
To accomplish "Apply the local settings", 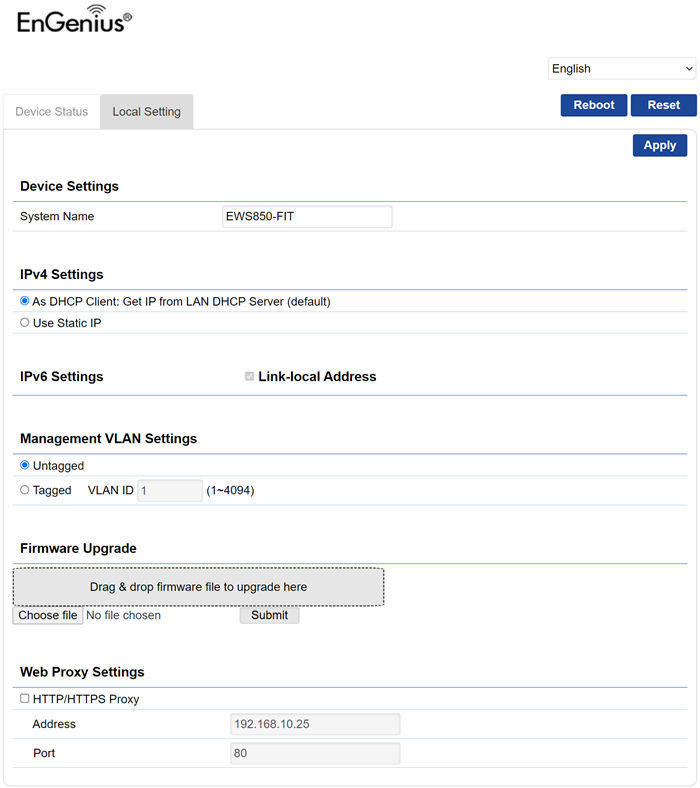I will [659, 145].
